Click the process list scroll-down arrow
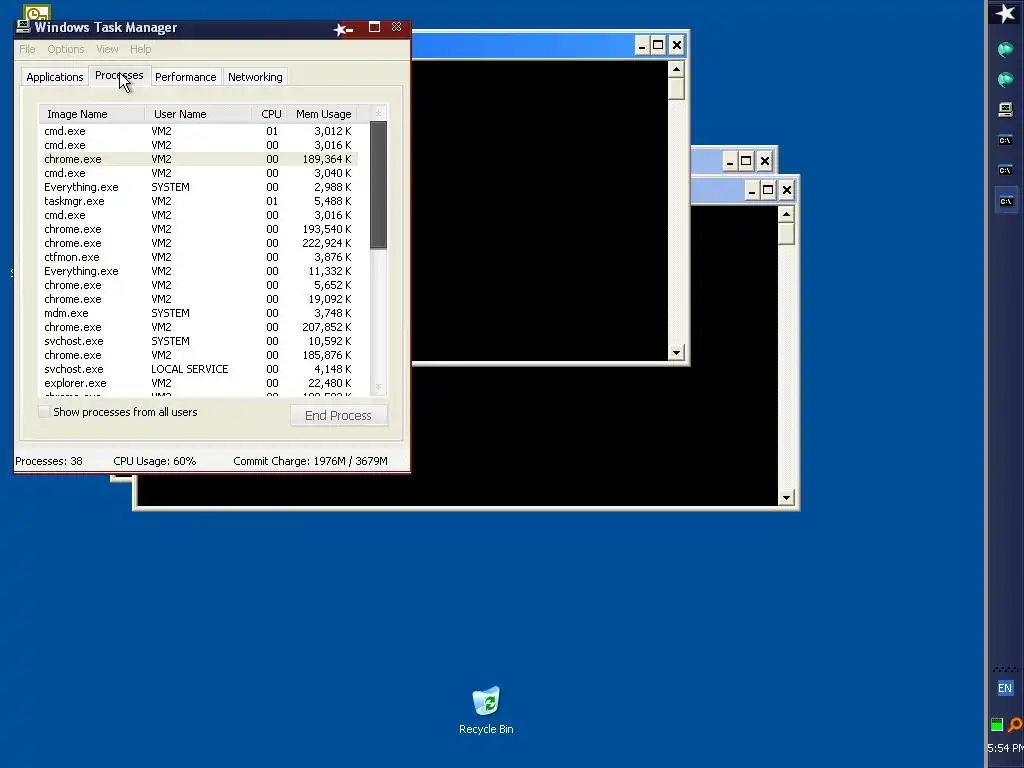The image size is (1024, 768). tap(378, 387)
